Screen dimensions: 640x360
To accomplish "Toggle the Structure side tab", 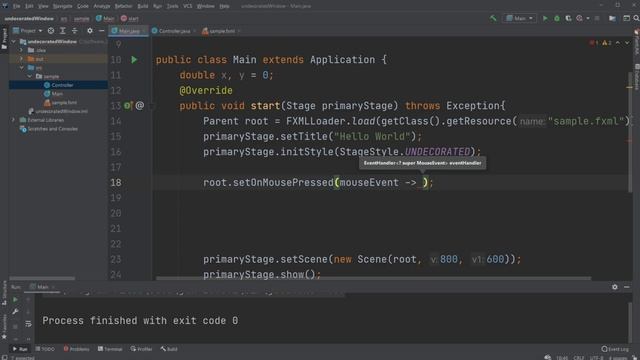I will 4,293.
